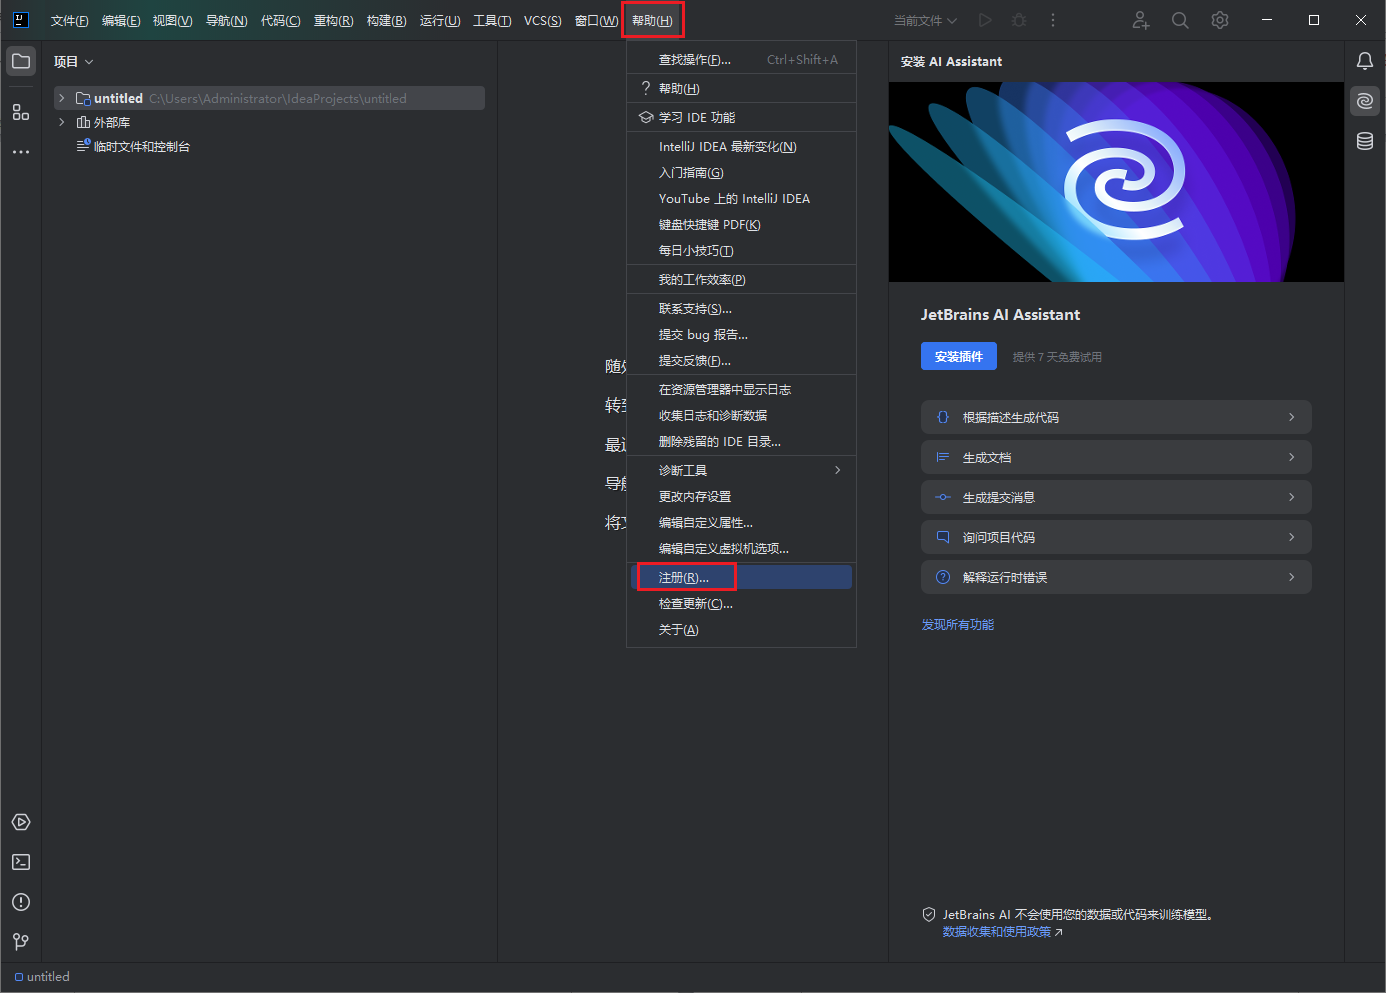Open the Project tool window folder icon

tap(21, 61)
